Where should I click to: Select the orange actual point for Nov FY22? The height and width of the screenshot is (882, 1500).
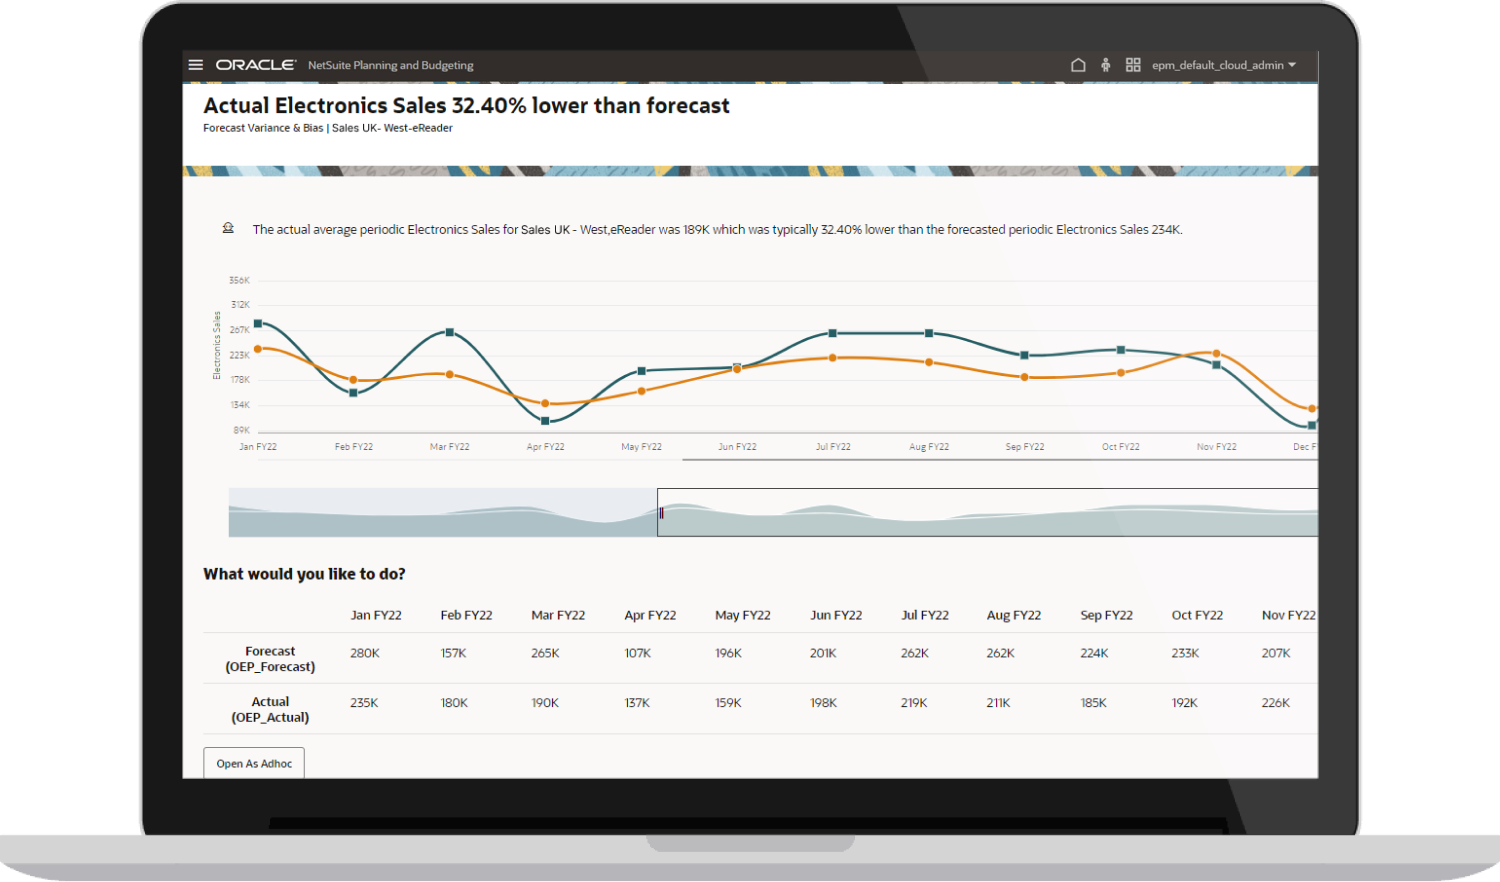coord(1216,353)
